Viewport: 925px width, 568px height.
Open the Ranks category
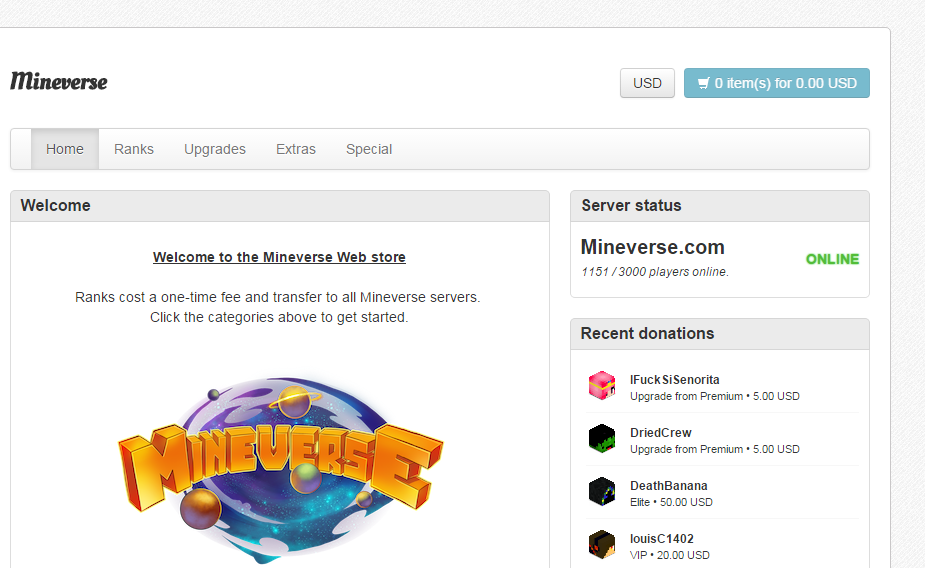coord(134,149)
